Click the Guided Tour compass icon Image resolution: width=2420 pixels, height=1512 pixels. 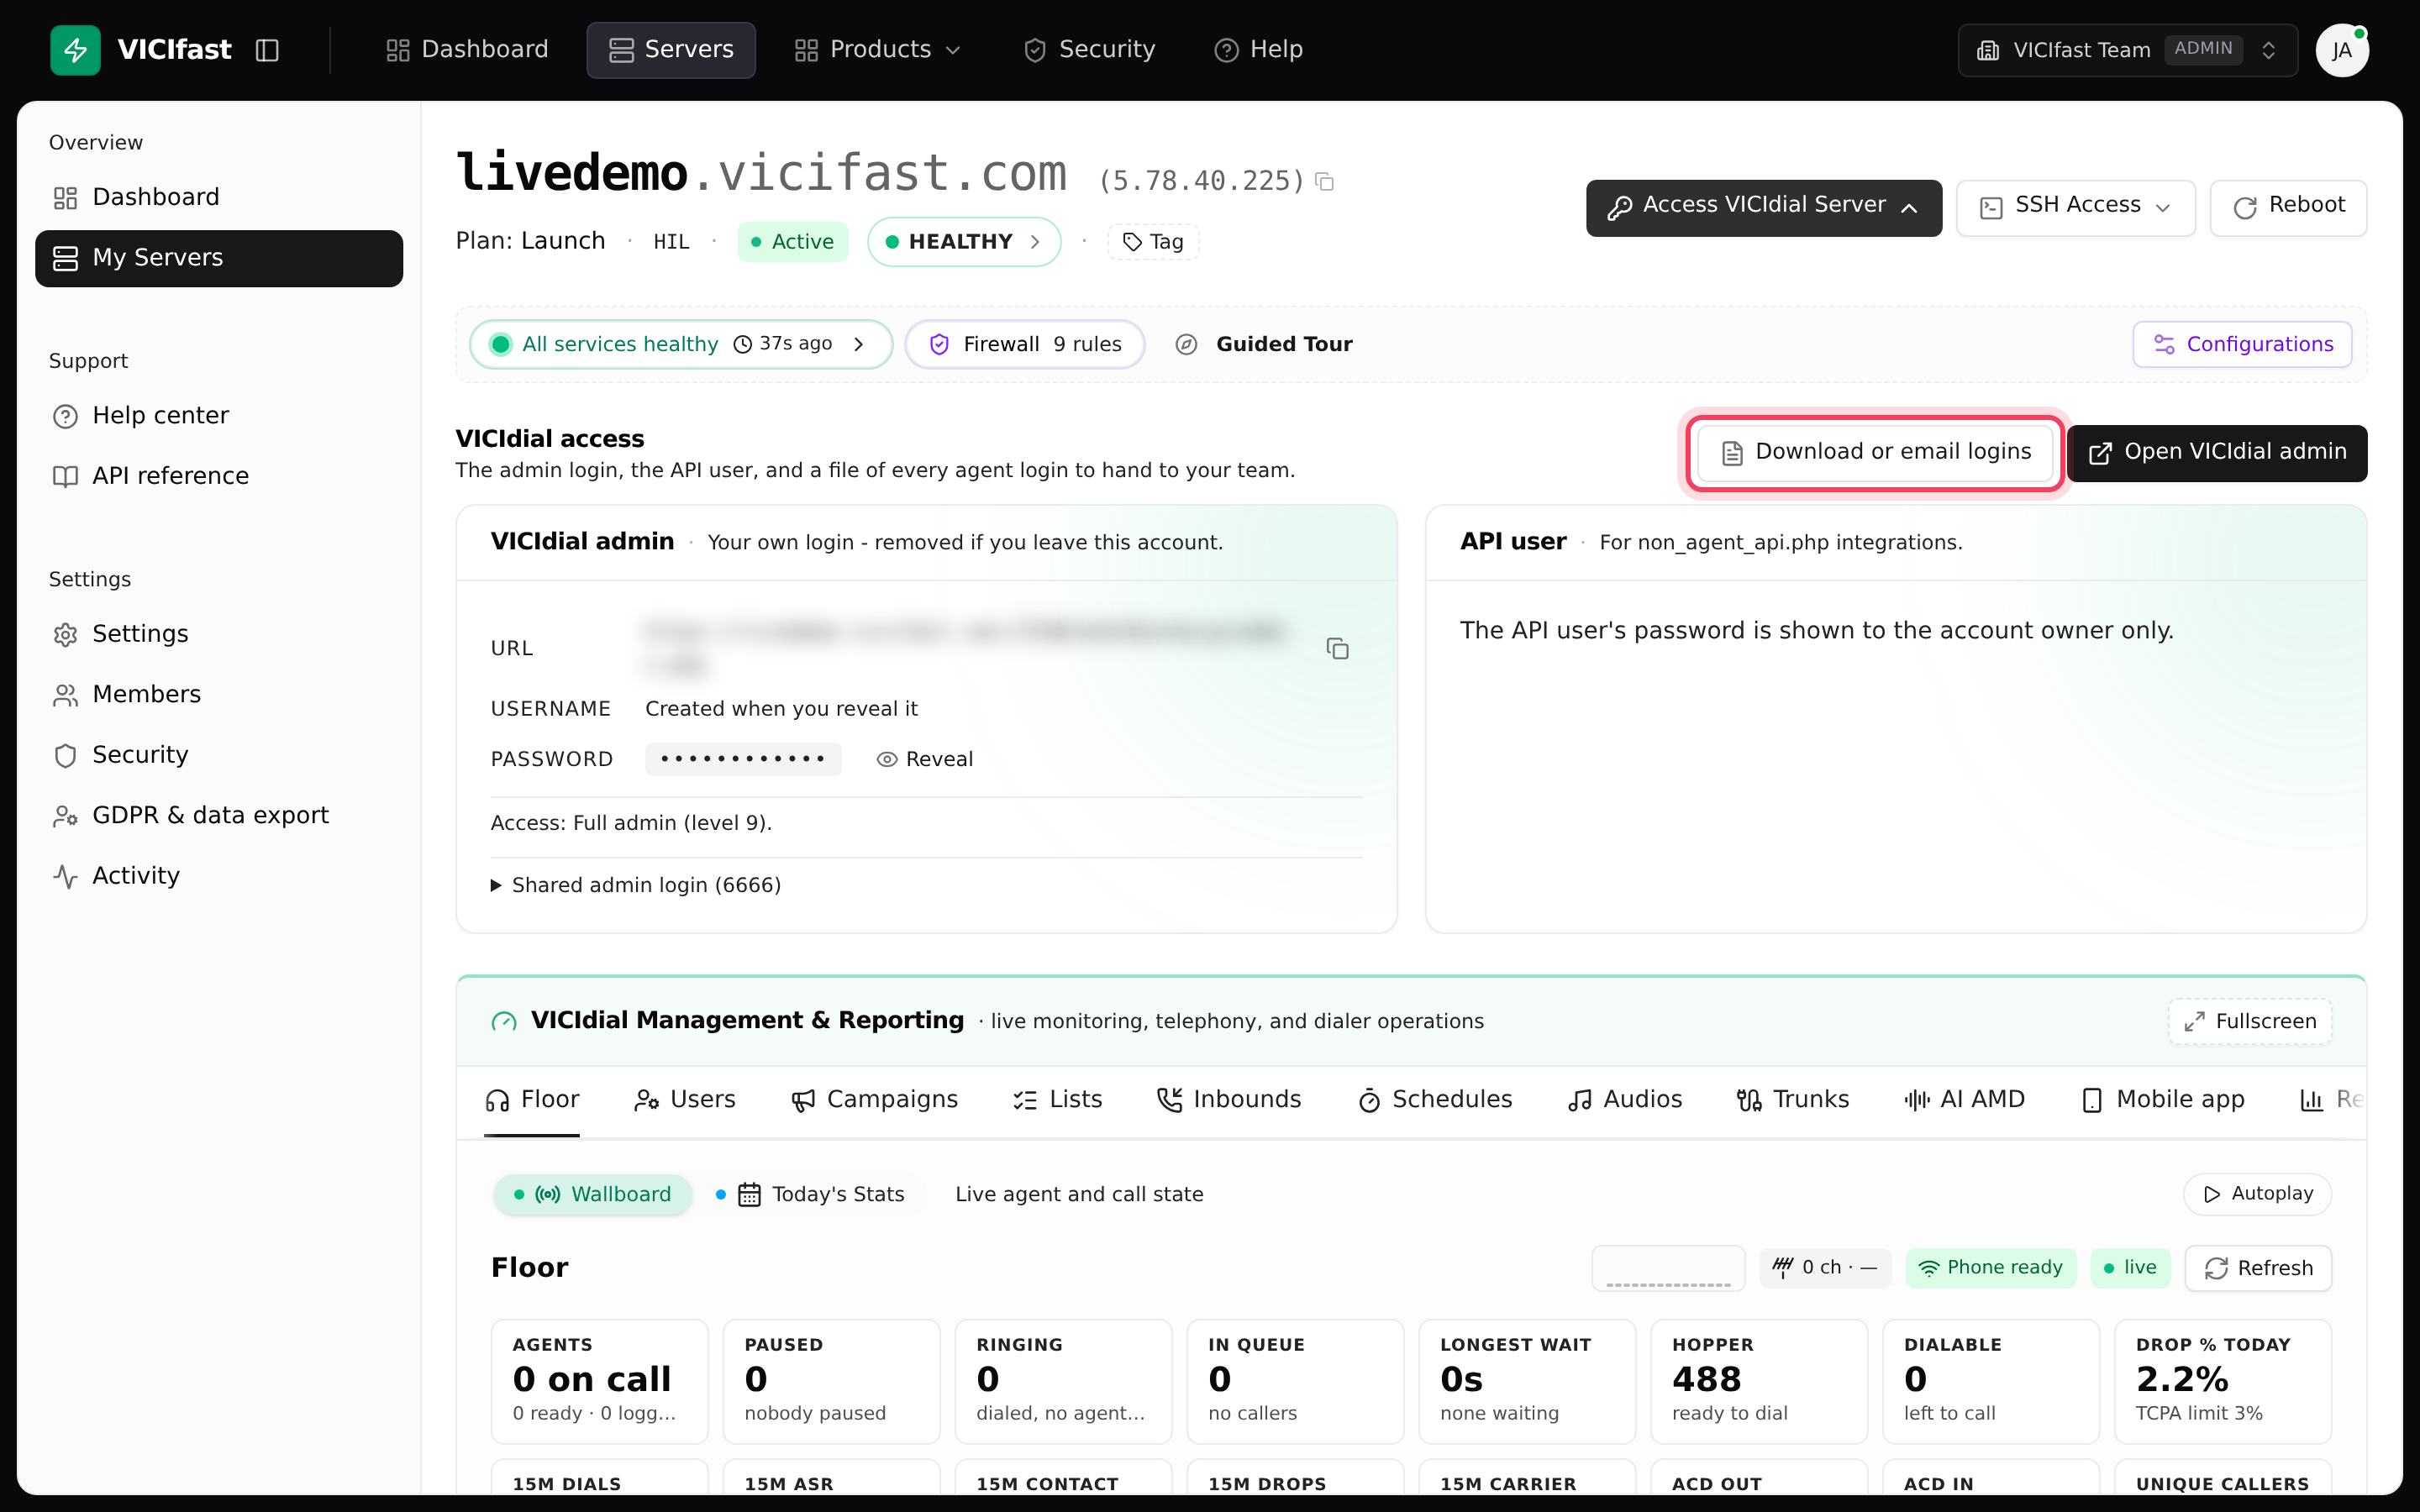pos(1186,344)
